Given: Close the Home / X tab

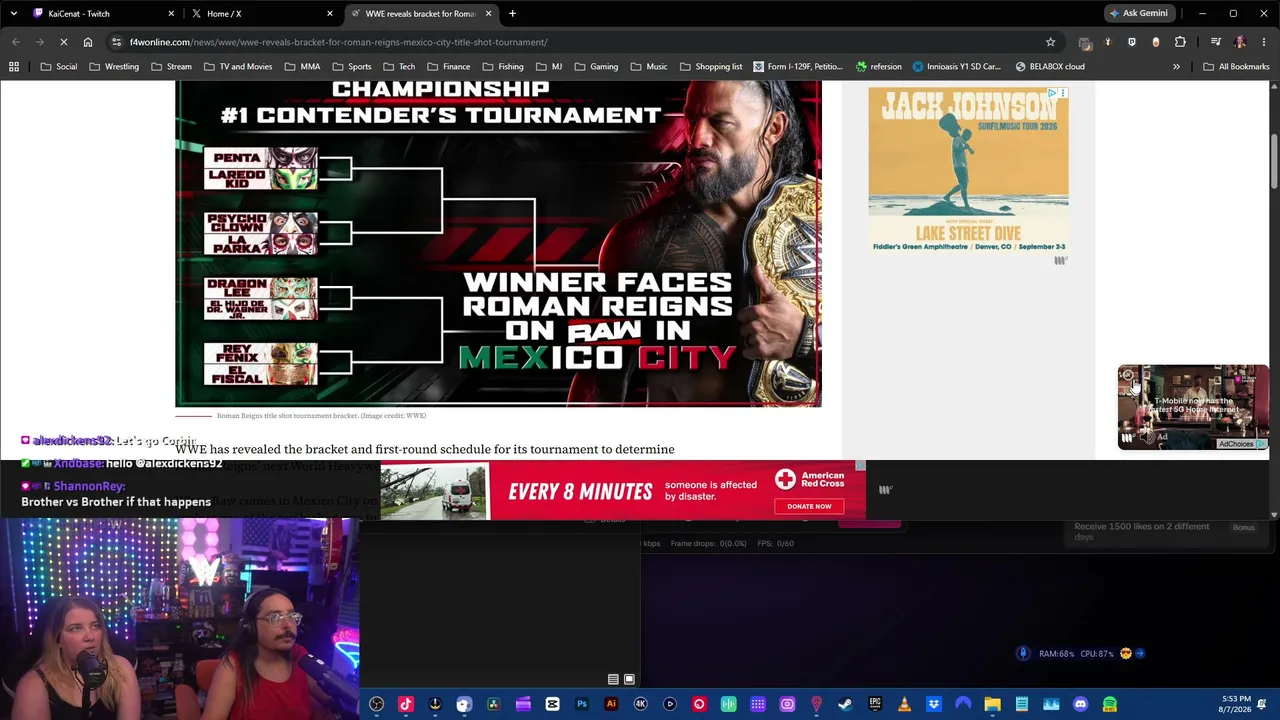Looking at the screenshot, I should (330, 14).
